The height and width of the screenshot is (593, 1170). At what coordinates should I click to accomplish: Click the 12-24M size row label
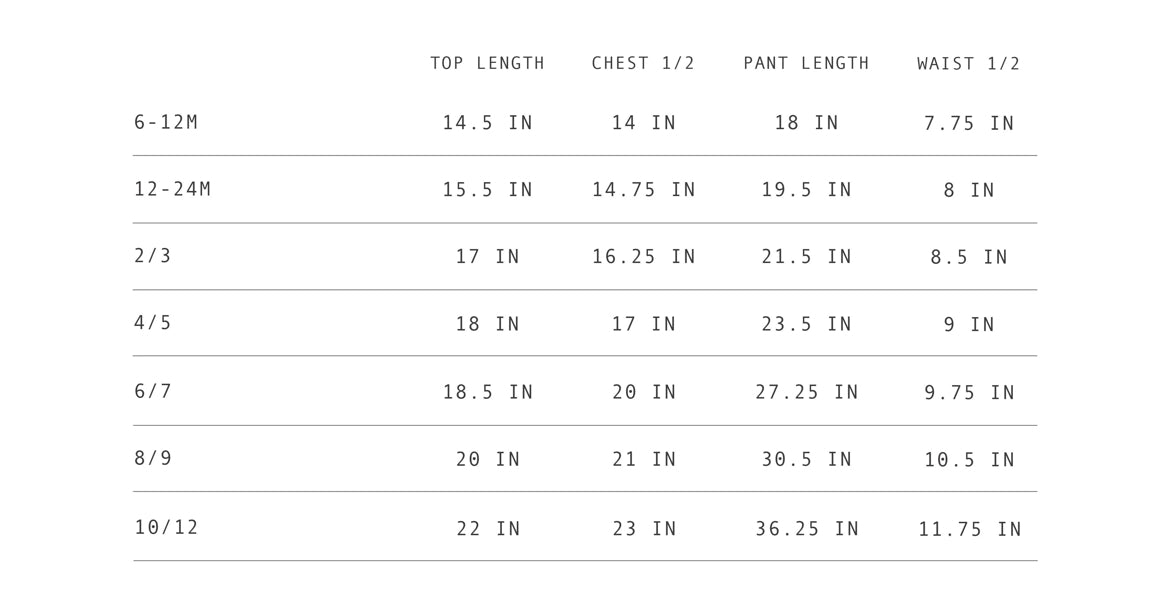coord(173,190)
